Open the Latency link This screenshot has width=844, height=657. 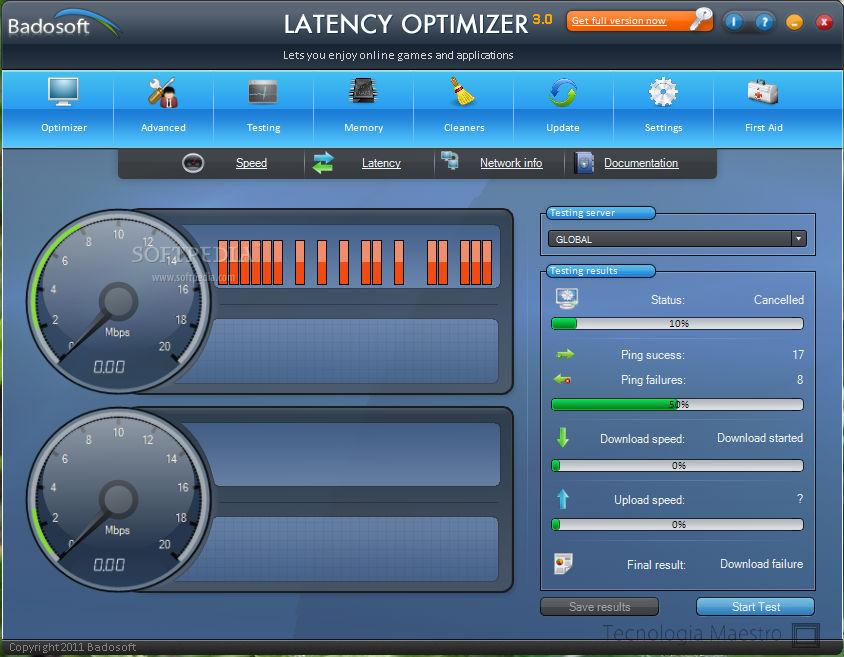tap(381, 163)
